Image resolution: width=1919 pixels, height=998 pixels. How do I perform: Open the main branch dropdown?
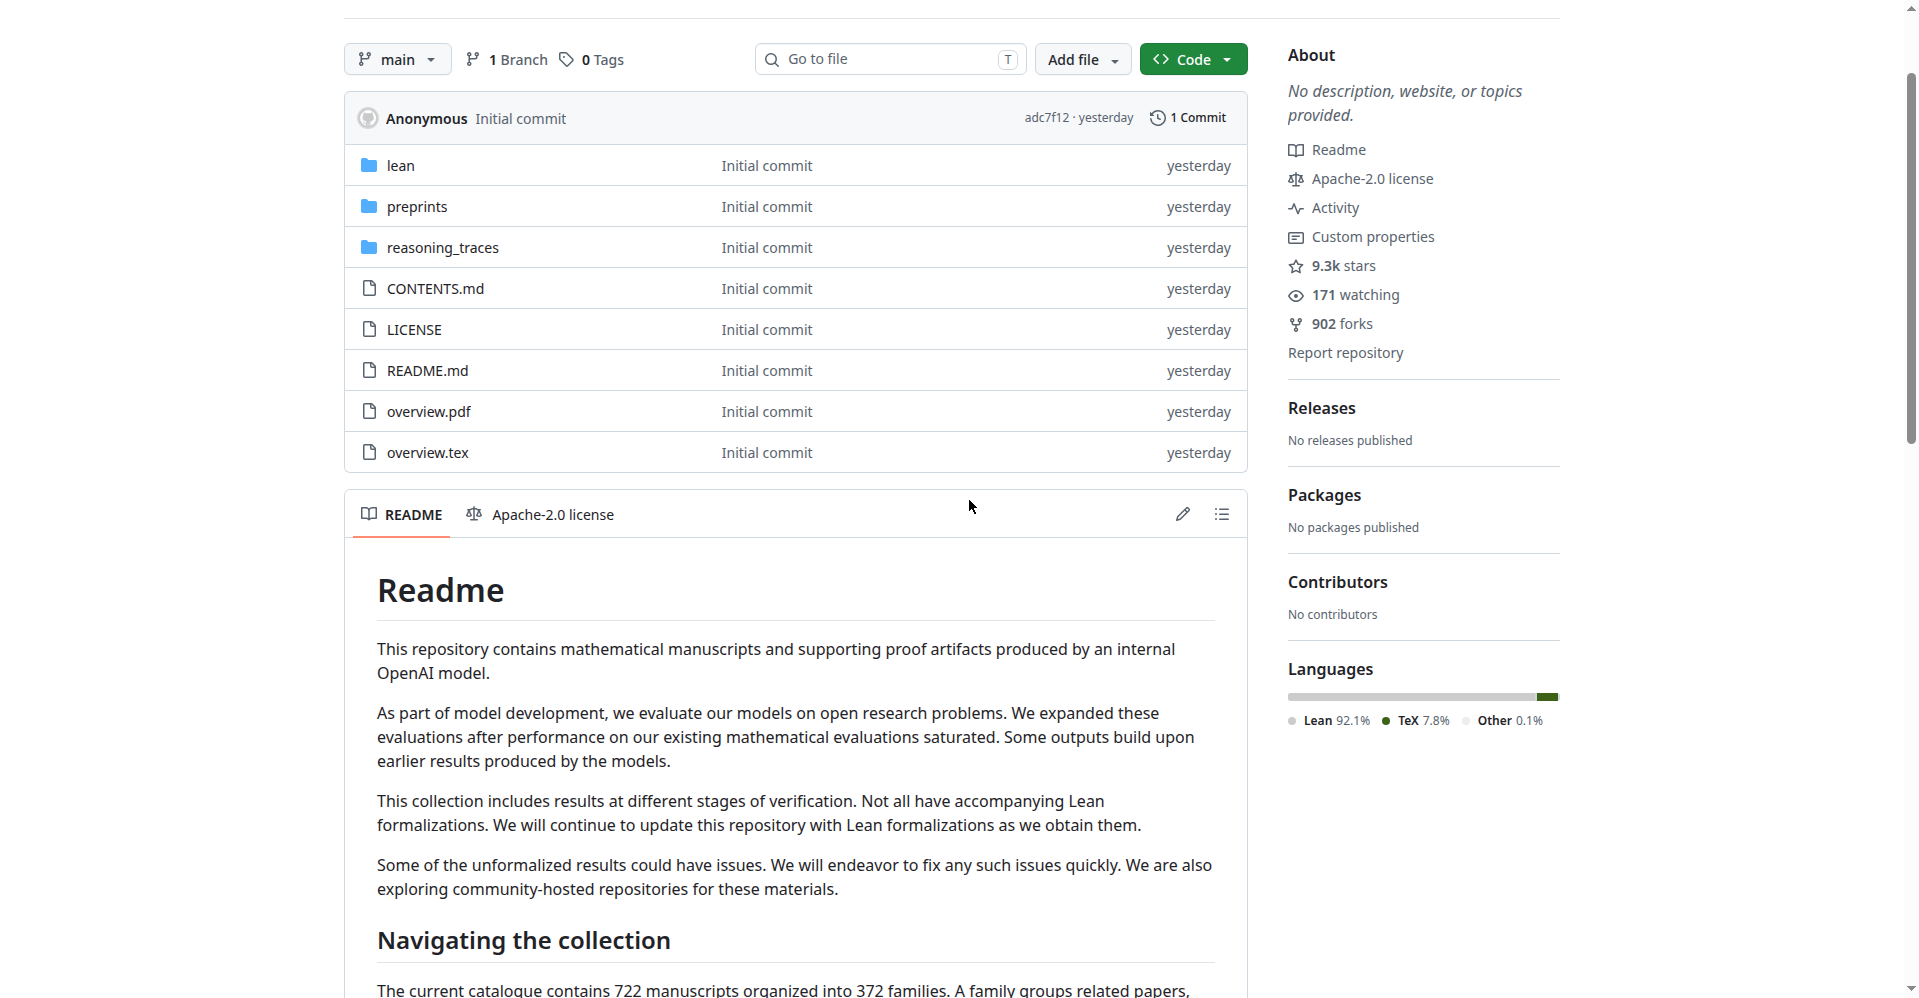pyautogui.click(x=397, y=59)
